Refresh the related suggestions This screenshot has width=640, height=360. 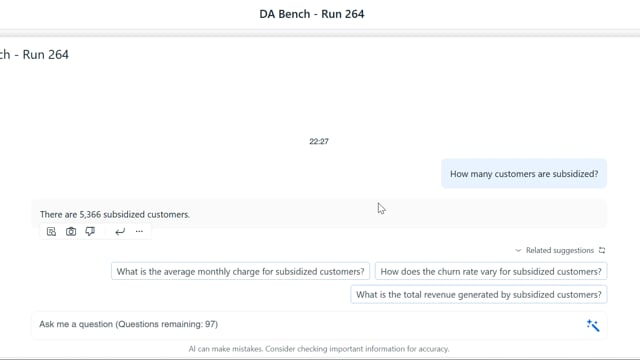pyautogui.click(x=602, y=250)
